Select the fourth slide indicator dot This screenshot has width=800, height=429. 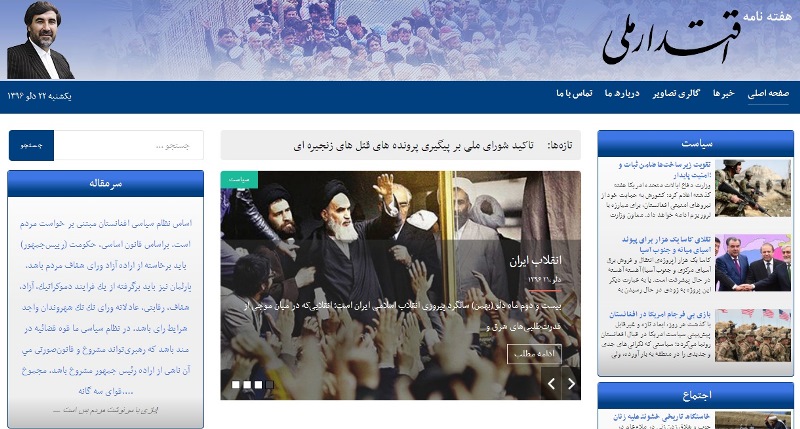(269, 385)
